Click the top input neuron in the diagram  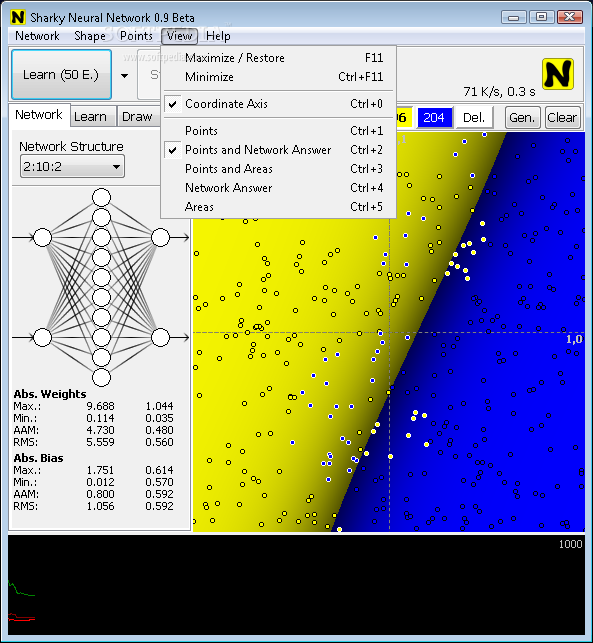(x=42, y=237)
